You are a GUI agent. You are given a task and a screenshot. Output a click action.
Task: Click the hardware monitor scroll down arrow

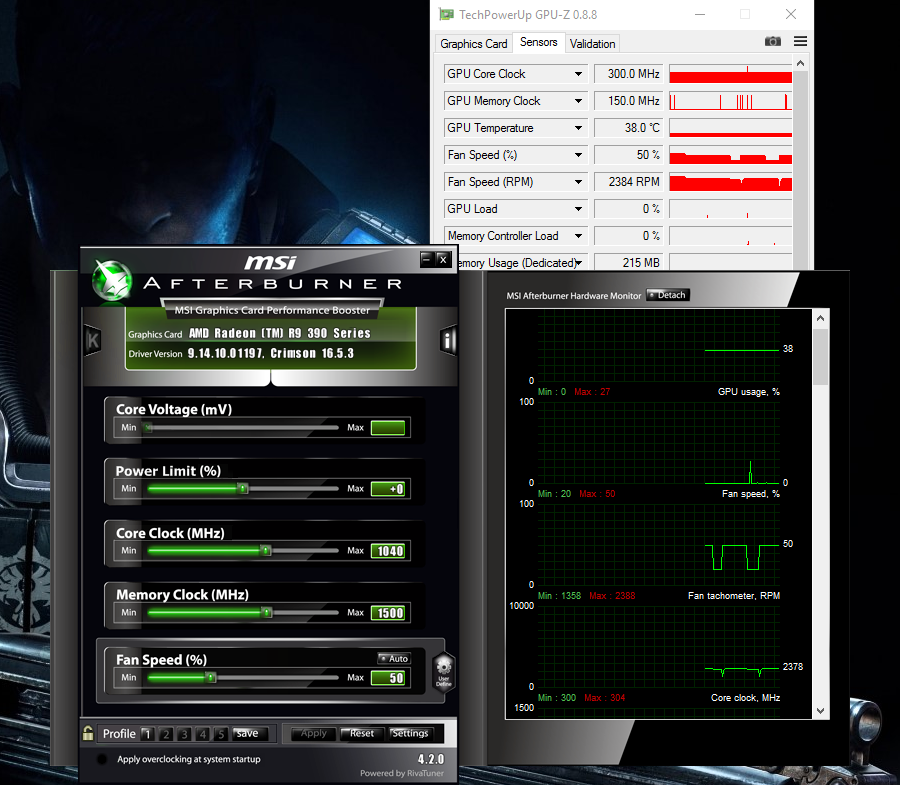click(820, 710)
